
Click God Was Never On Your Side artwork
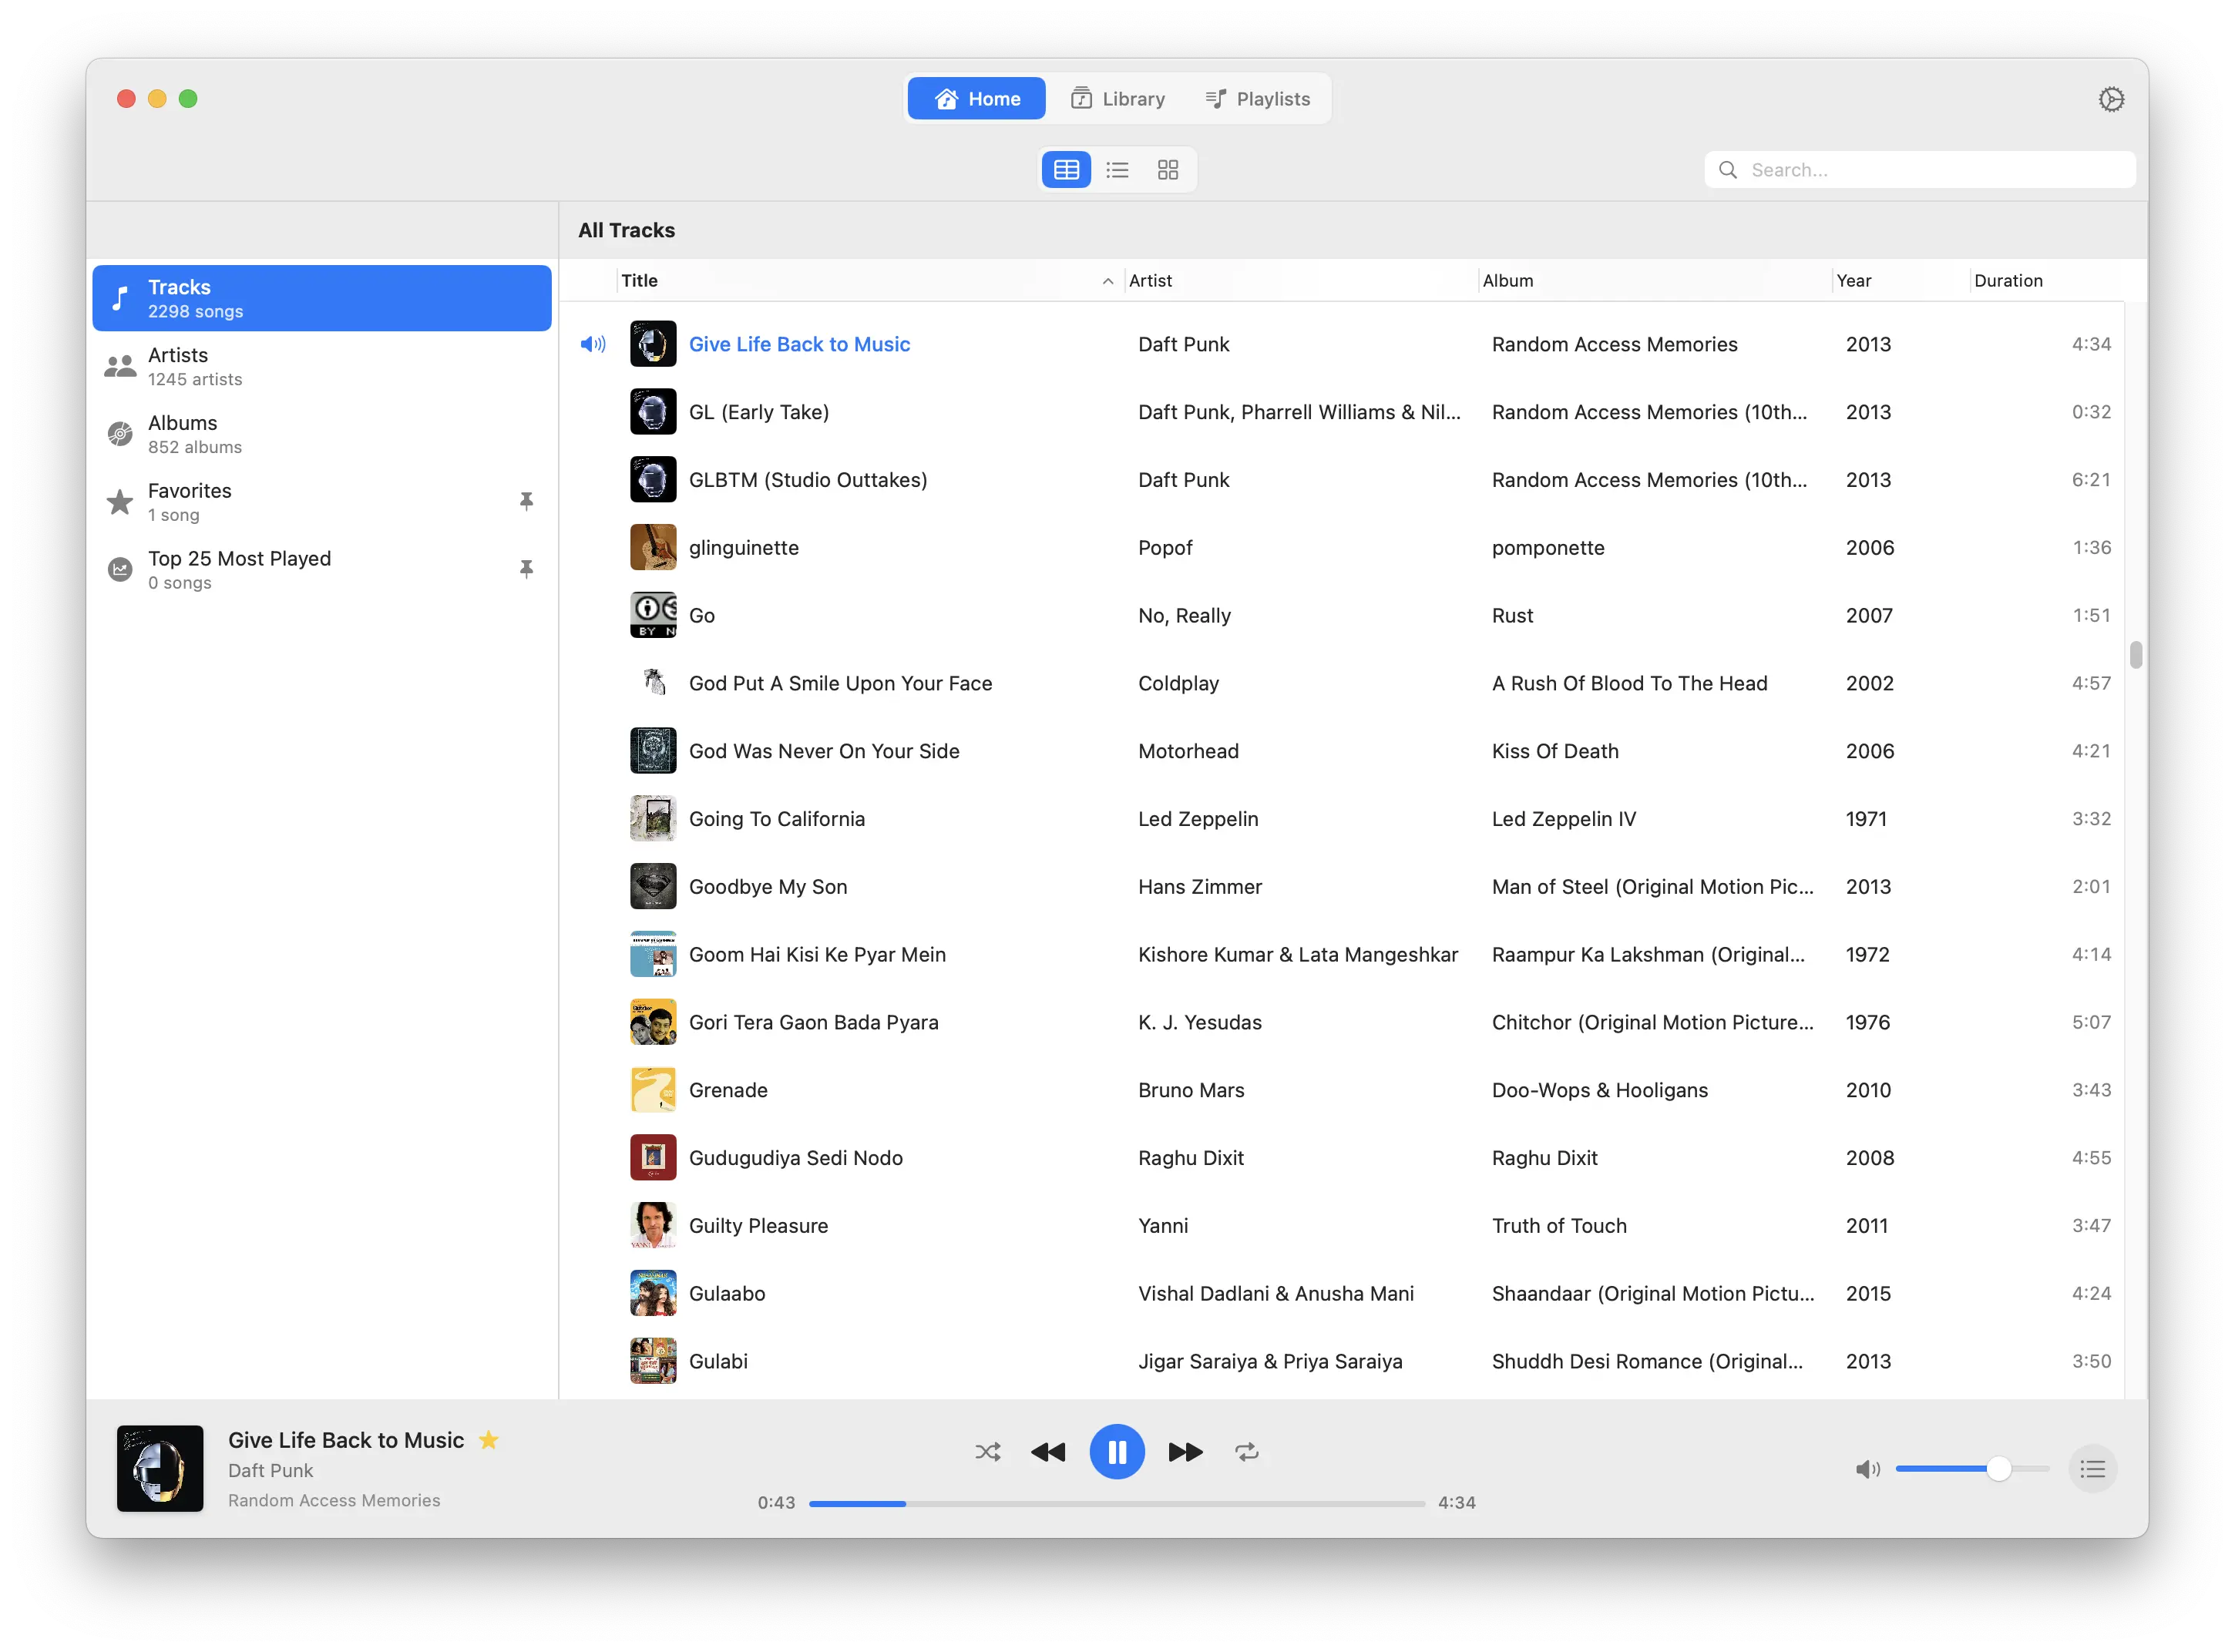coord(653,751)
